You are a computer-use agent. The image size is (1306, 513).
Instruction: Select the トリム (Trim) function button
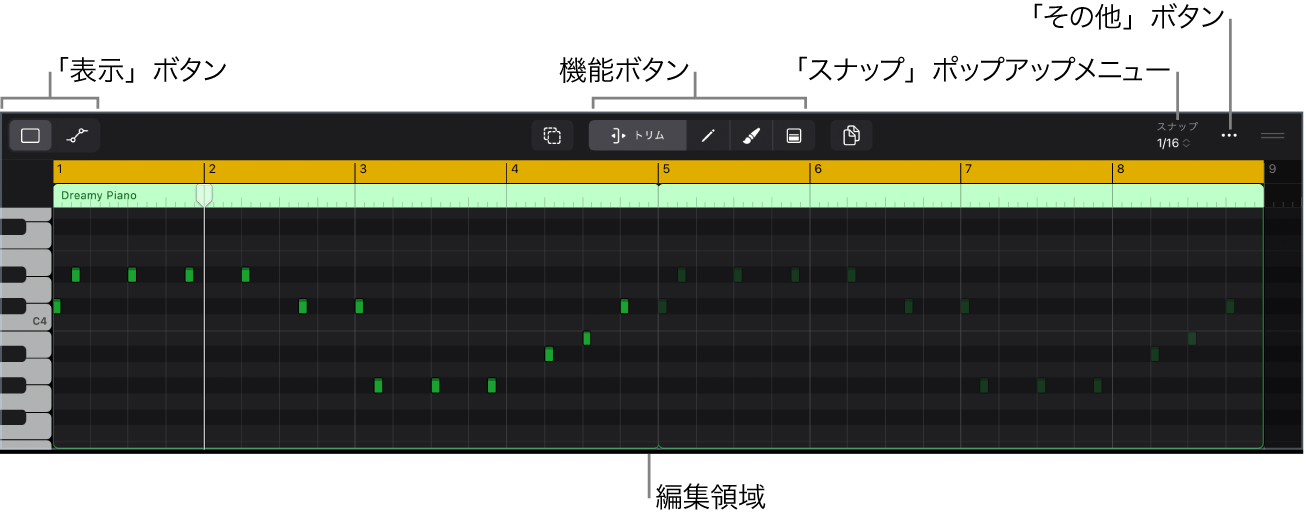click(637, 136)
